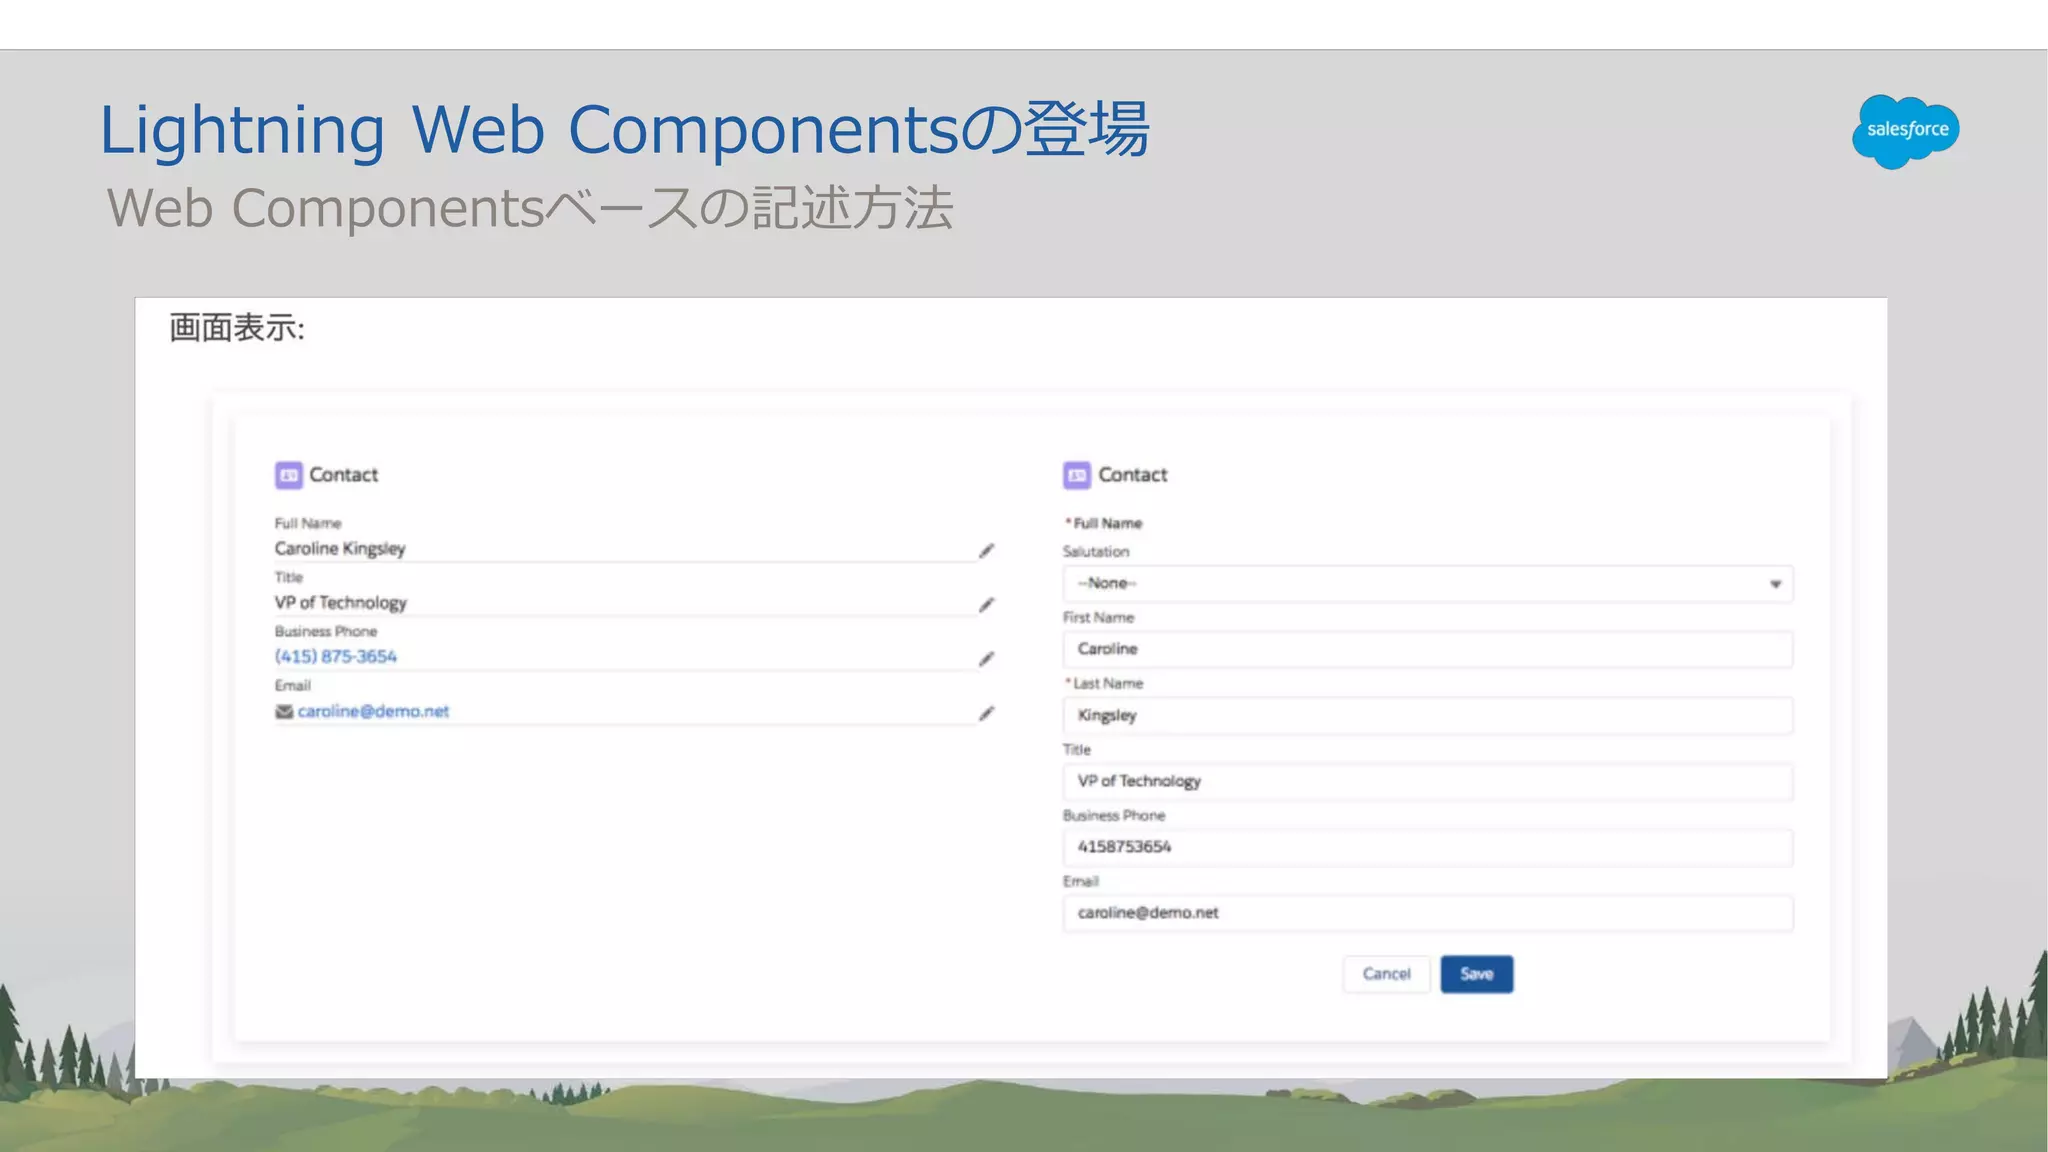The image size is (2048, 1152).
Task: Open the Salutation dropdown
Action: click(x=1426, y=583)
